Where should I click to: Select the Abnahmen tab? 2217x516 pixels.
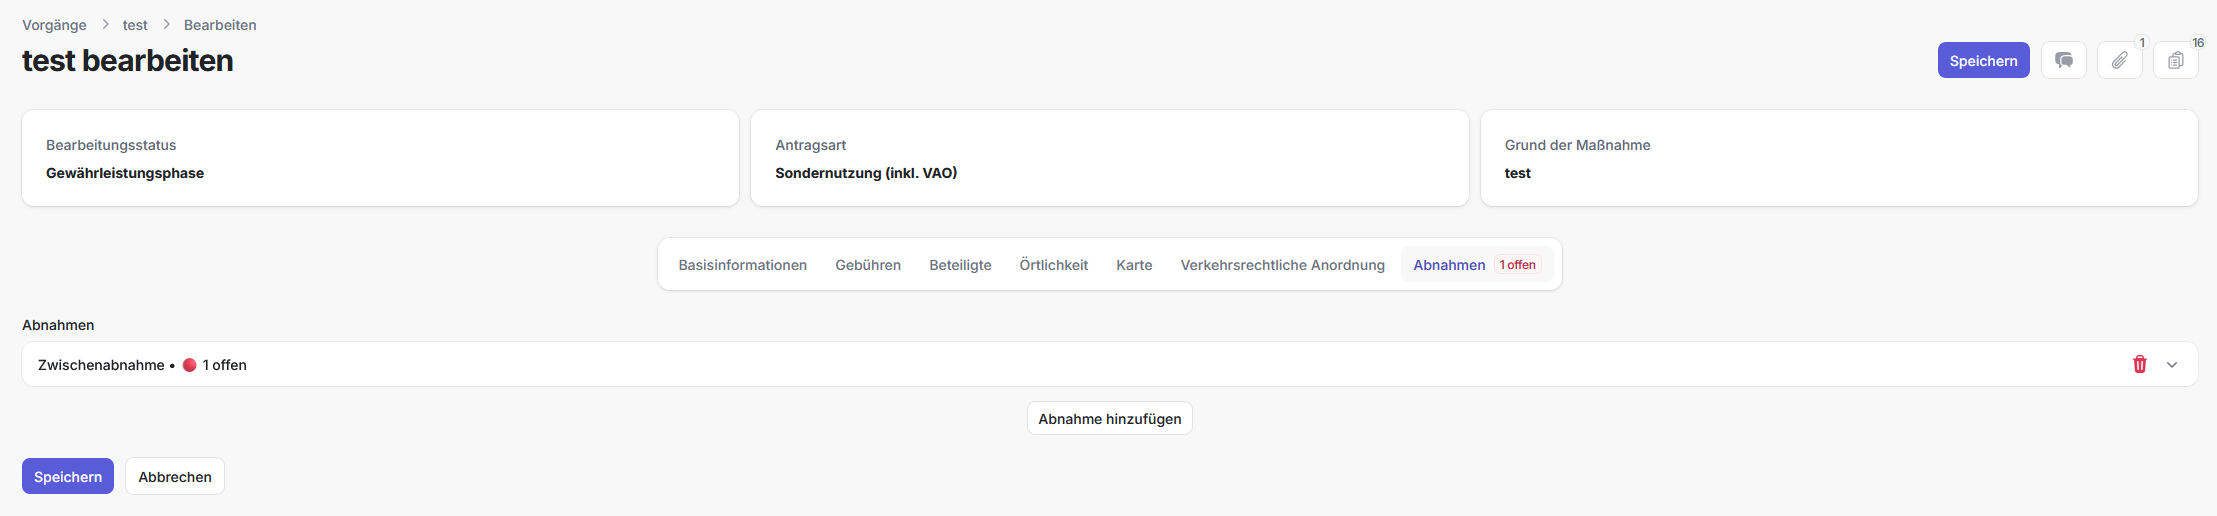(x=1449, y=265)
